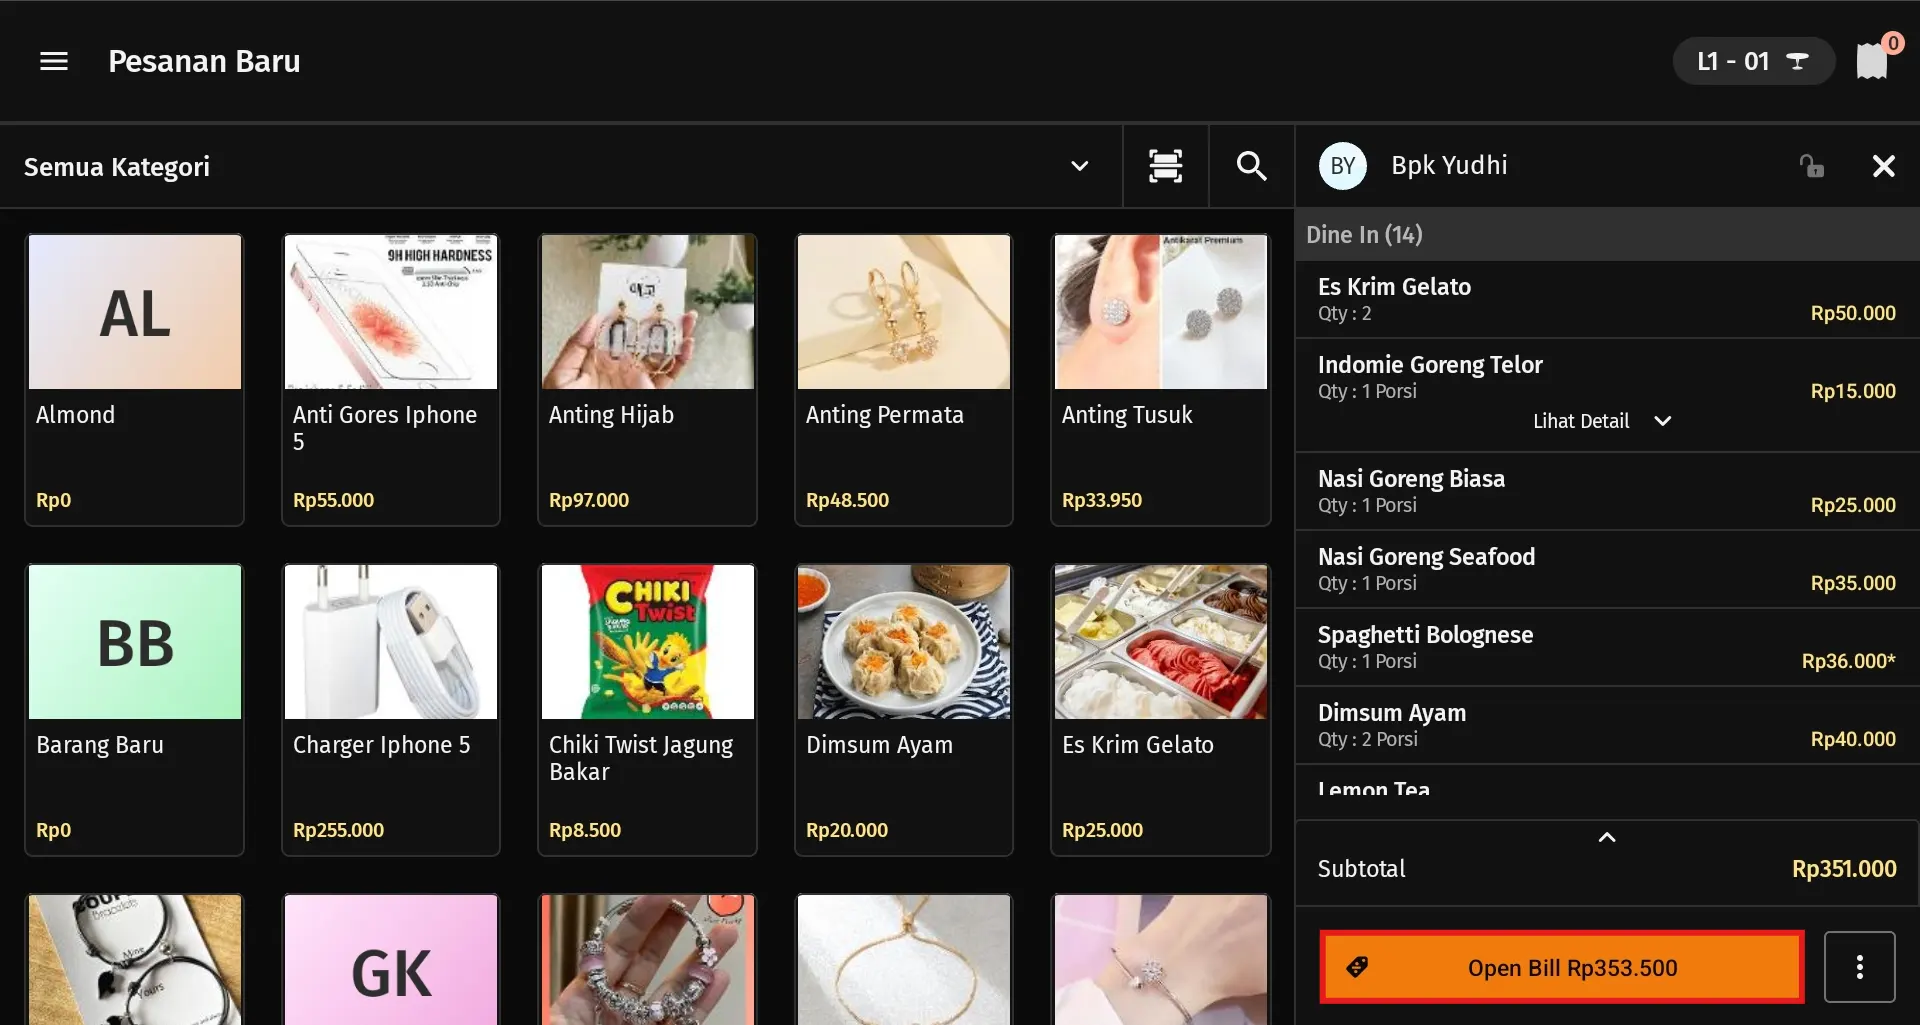Open the saved bills bookmark icon

[1871, 62]
